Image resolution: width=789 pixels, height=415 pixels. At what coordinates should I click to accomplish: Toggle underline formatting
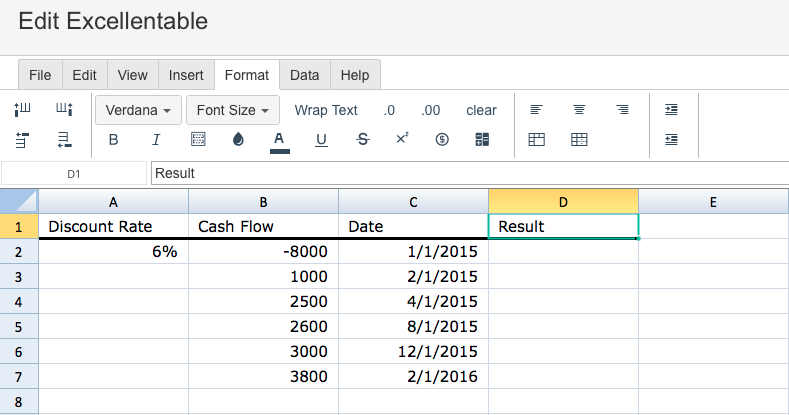[x=321, y=140]
